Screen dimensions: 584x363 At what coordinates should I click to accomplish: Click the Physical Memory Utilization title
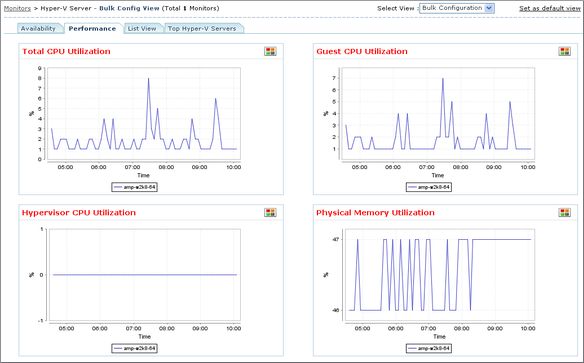point(375,213)
